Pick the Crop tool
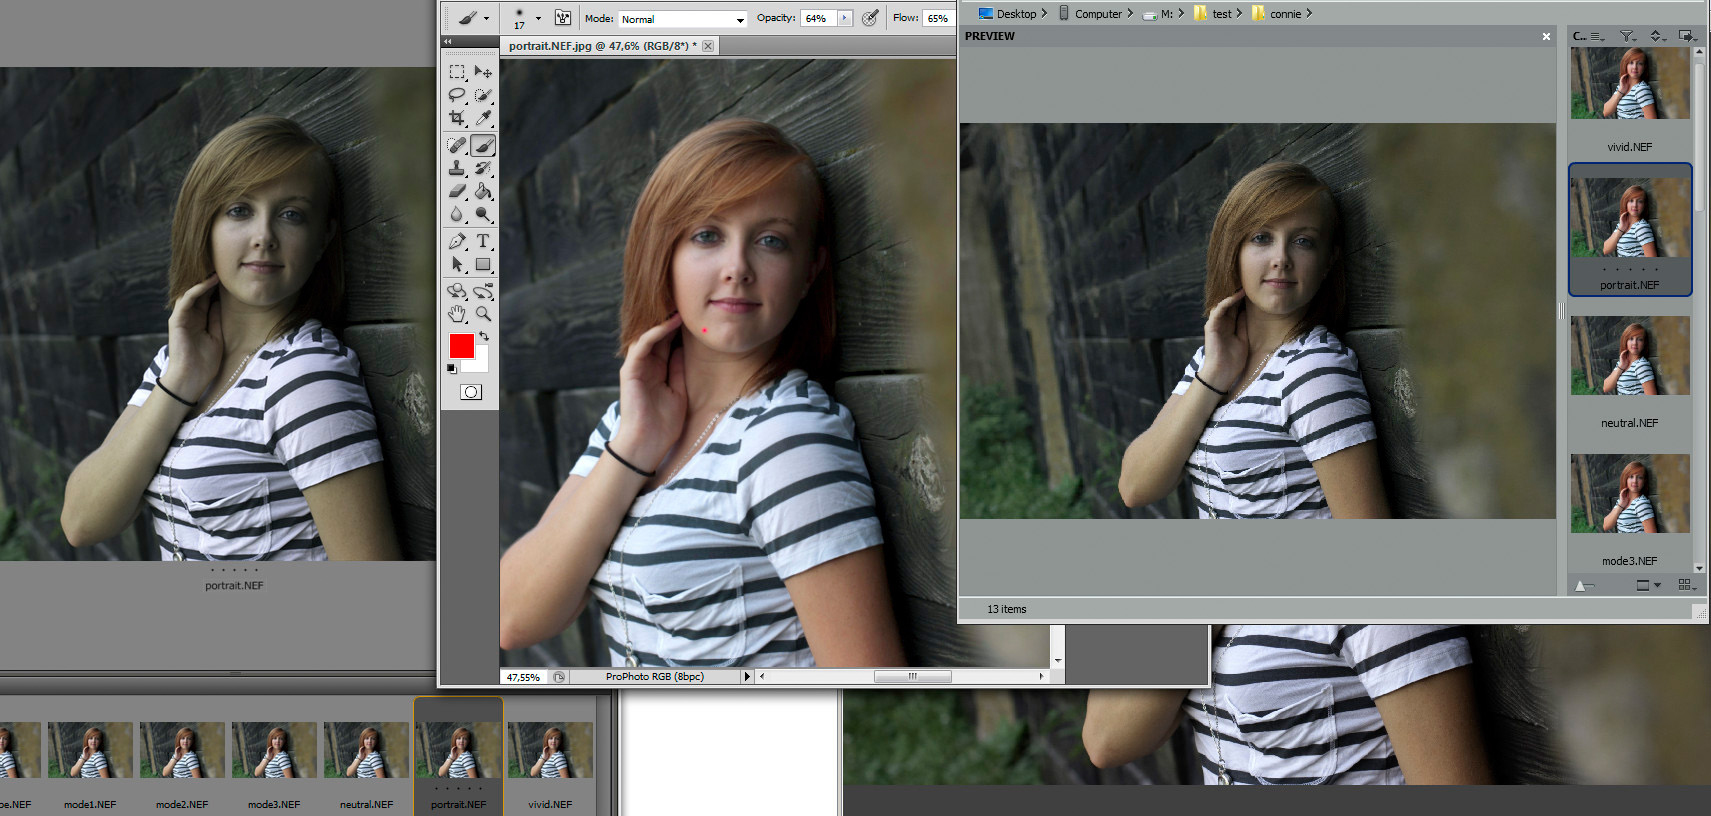This screenshot has width=1711, height=816. [x=457, y=118]
